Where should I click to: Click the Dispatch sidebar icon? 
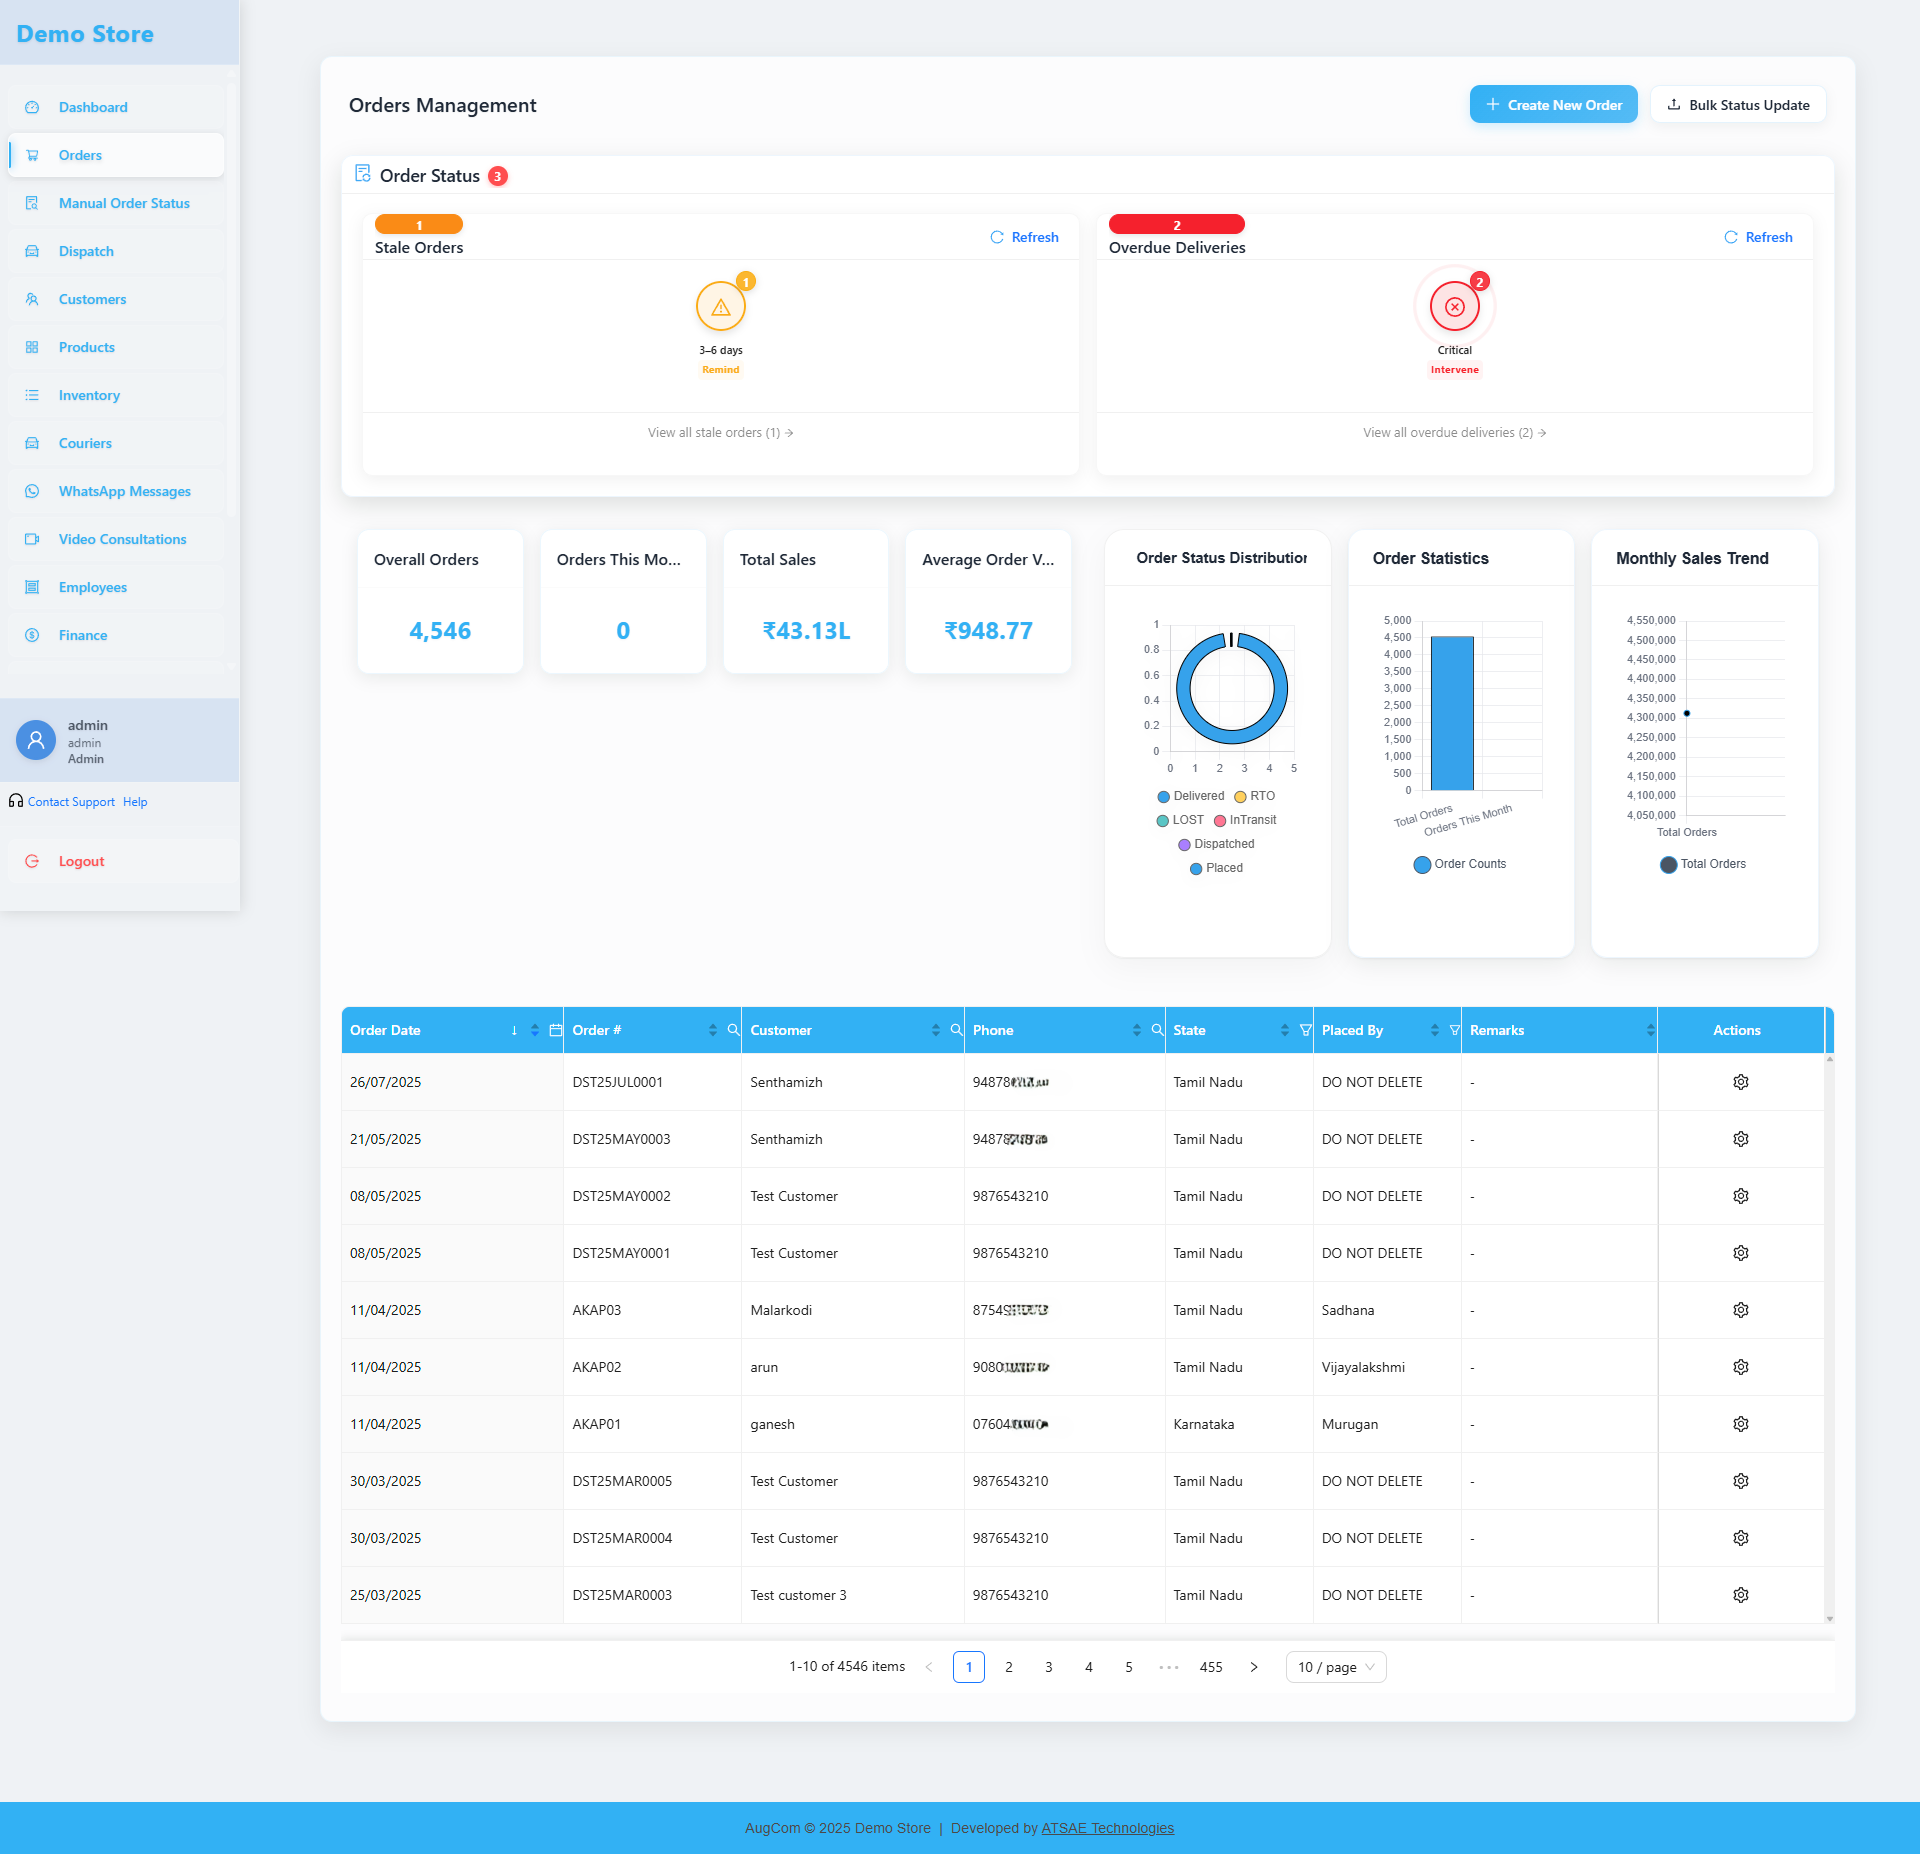(x=33, y=251)
